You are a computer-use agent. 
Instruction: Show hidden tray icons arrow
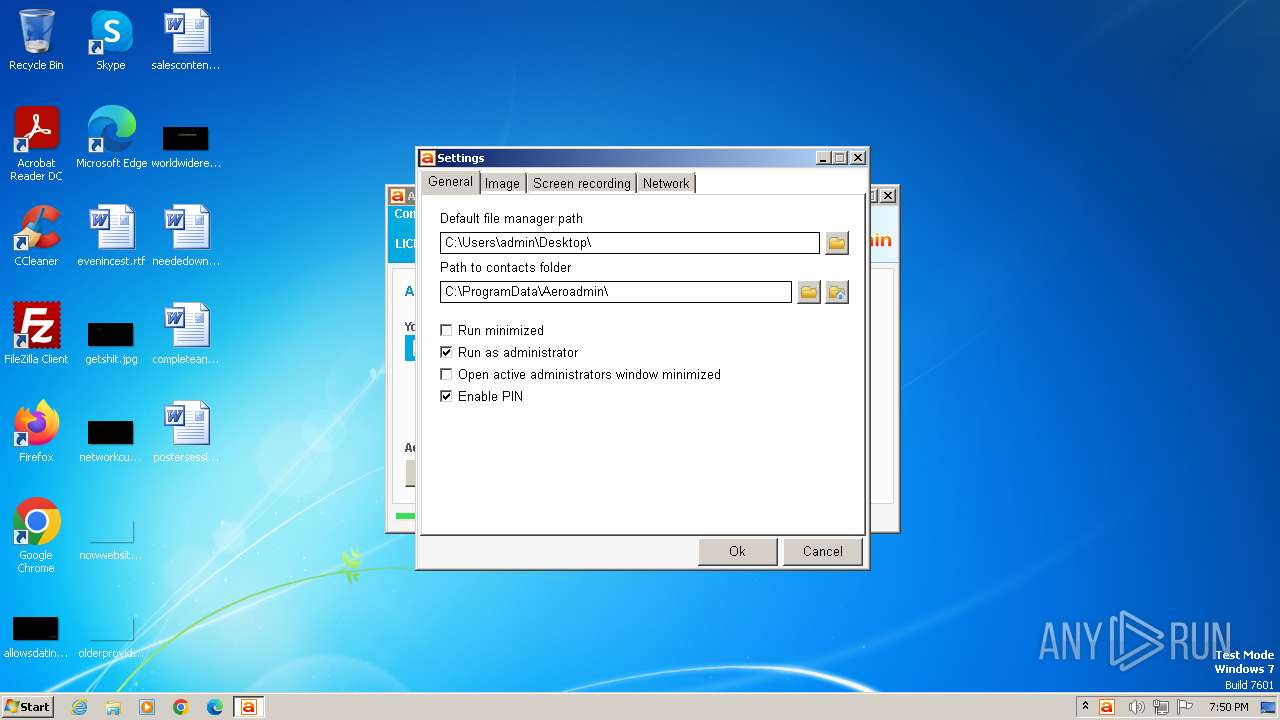tap(1085, 707)
